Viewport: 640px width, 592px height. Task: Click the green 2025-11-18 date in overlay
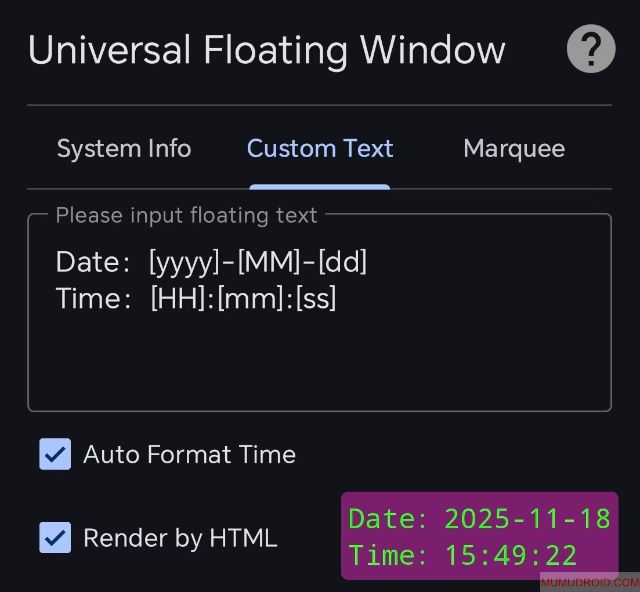pyautogui.click(x=527, y=518)
